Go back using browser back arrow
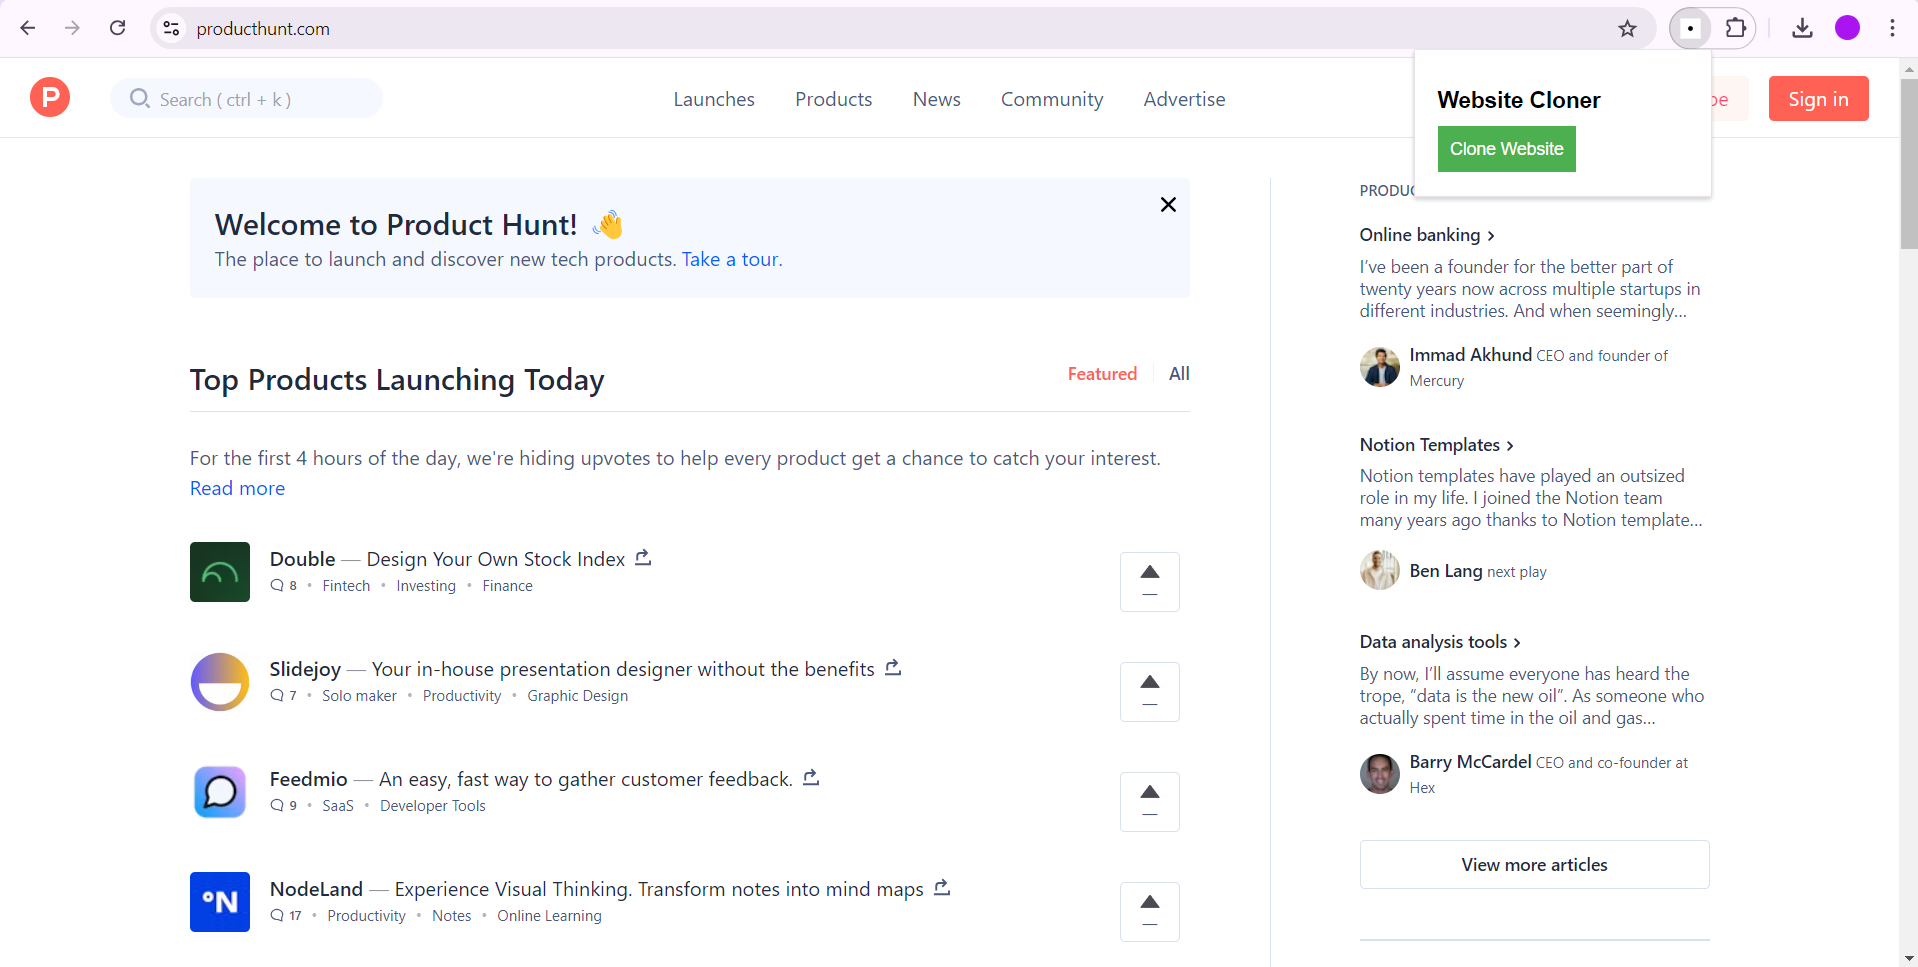 28,28
